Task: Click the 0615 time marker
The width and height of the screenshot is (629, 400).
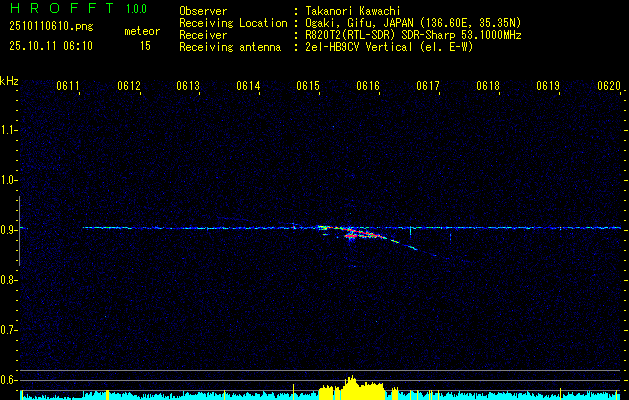Action: (x=308, y=86)
